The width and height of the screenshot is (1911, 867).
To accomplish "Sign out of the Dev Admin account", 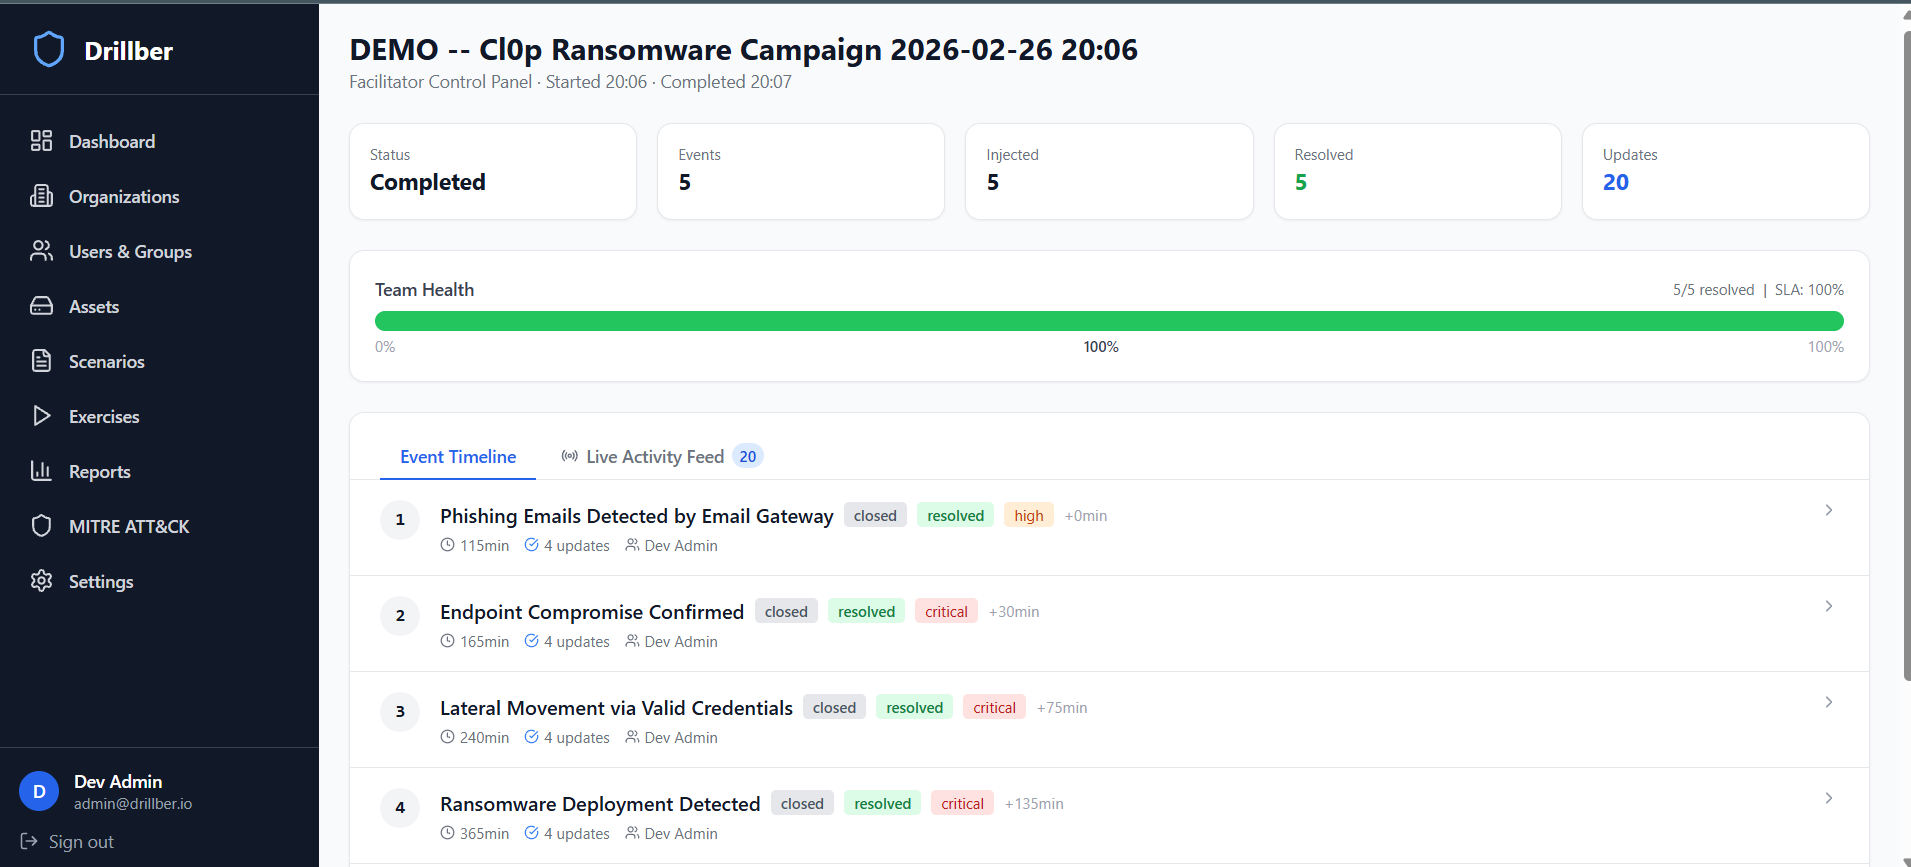I will 68,842.
